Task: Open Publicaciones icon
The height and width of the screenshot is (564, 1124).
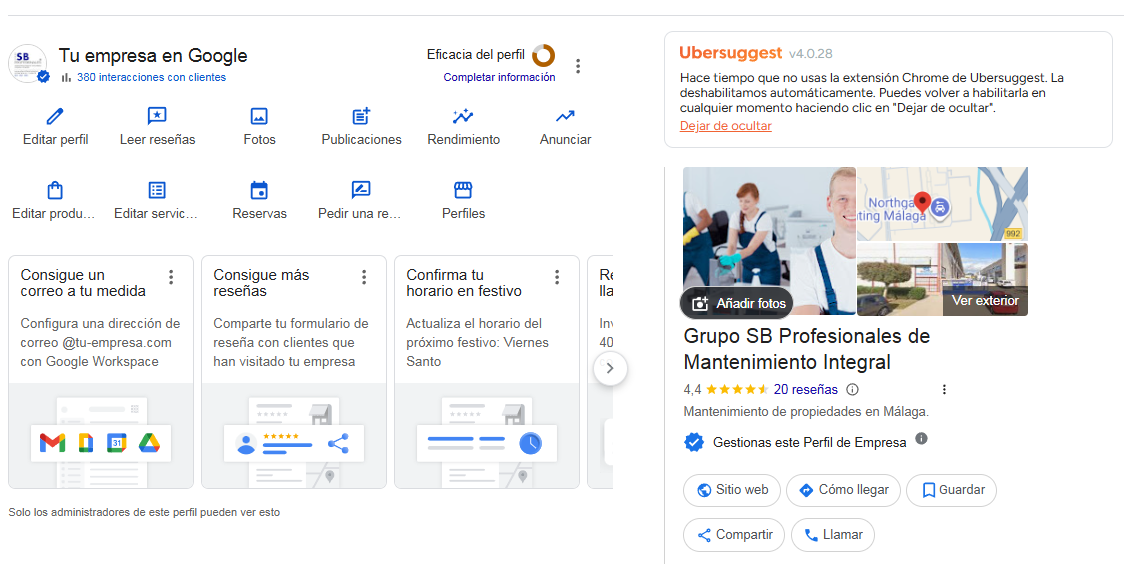Action: click(361, 116)
